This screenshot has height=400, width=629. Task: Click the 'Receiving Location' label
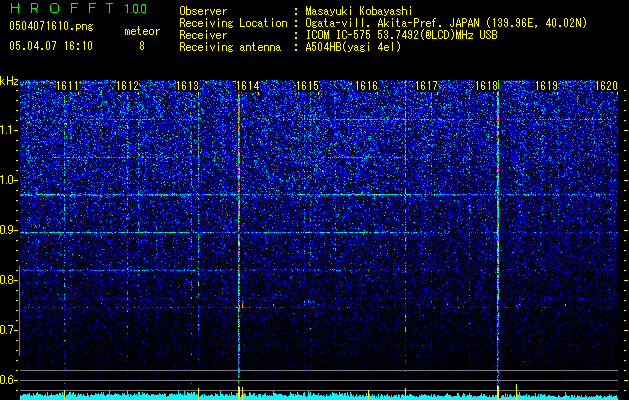point(233,23)
